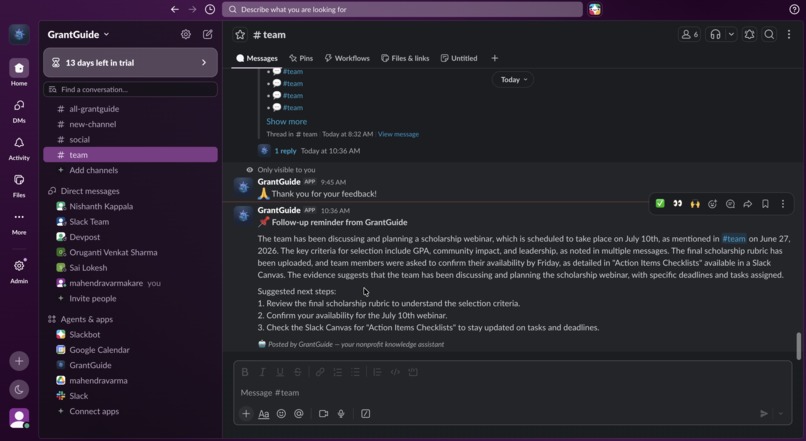The width and height of the screenshot is (806, 441).
Task: Toggle the dark mode moon icon
Action: pyautogui.click(x=19, y=390)
